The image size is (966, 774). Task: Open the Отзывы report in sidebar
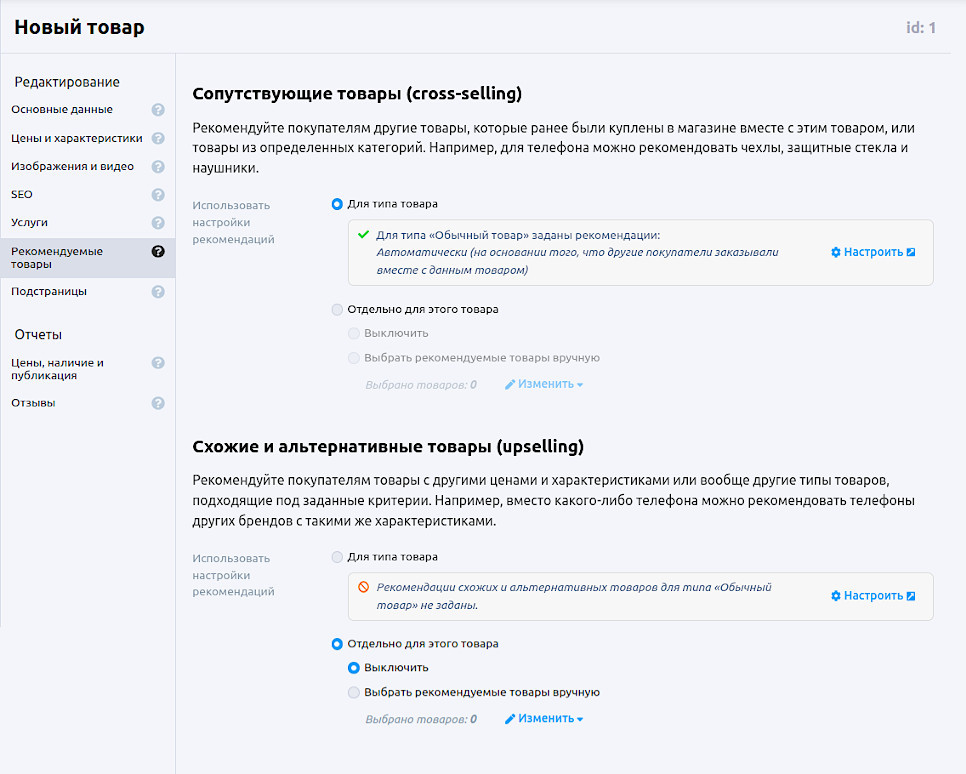(33, 403)
